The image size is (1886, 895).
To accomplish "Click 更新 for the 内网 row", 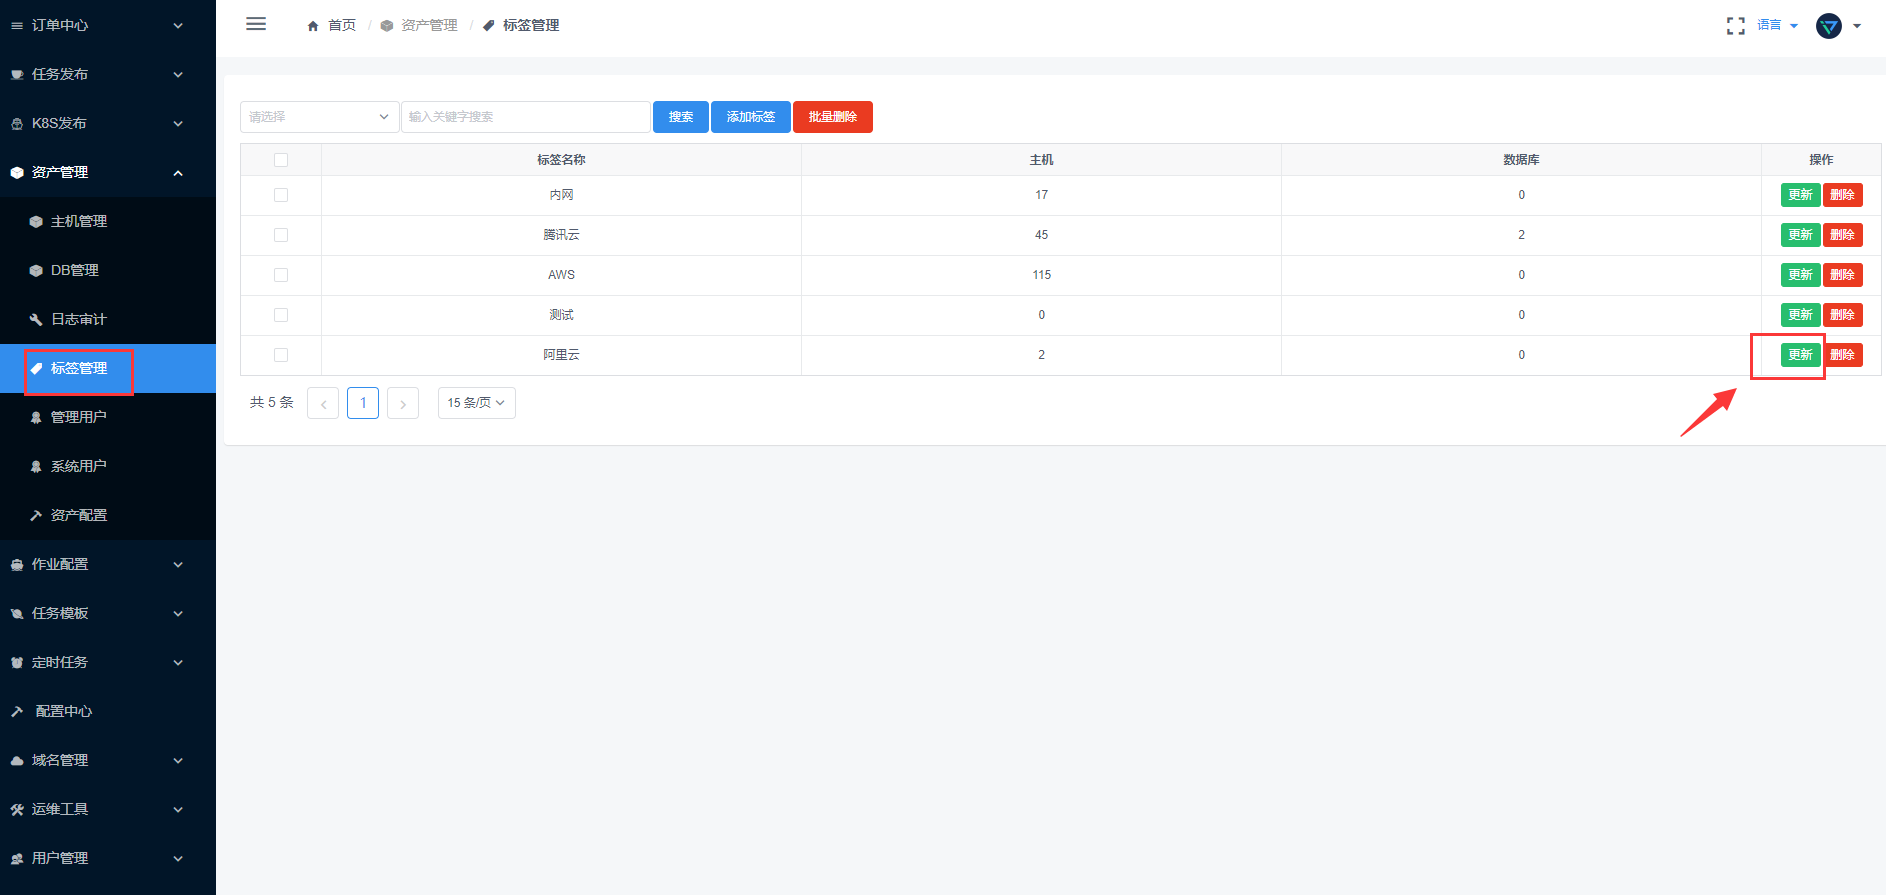I will tap(1800, 195).
